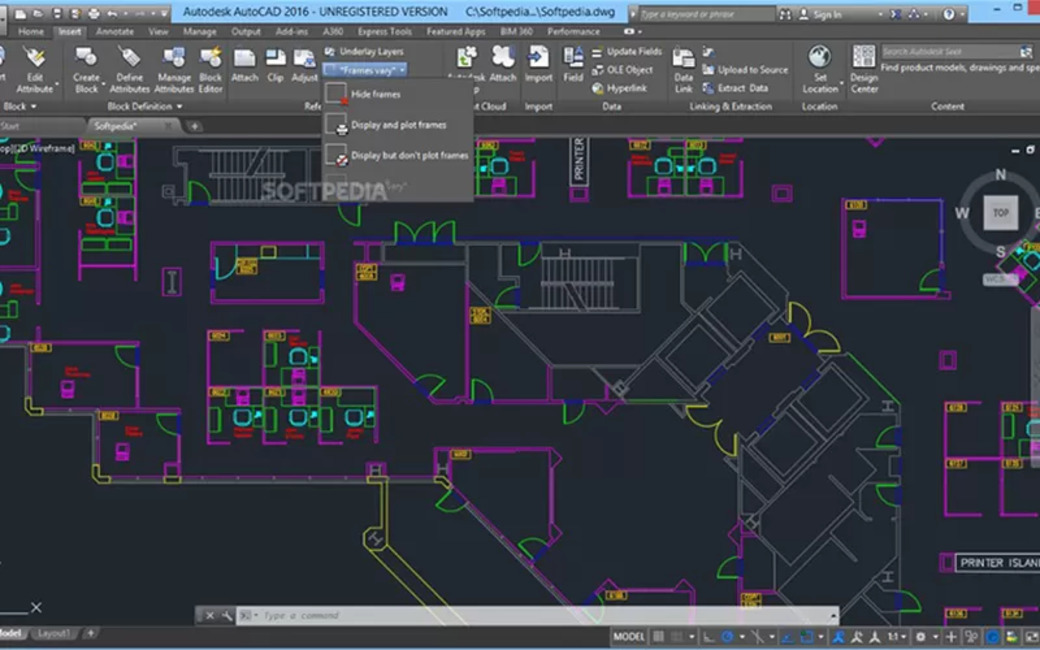Add new drawing tab with plus
This screenshot has height=650, width=1040.
pos(194,126)
